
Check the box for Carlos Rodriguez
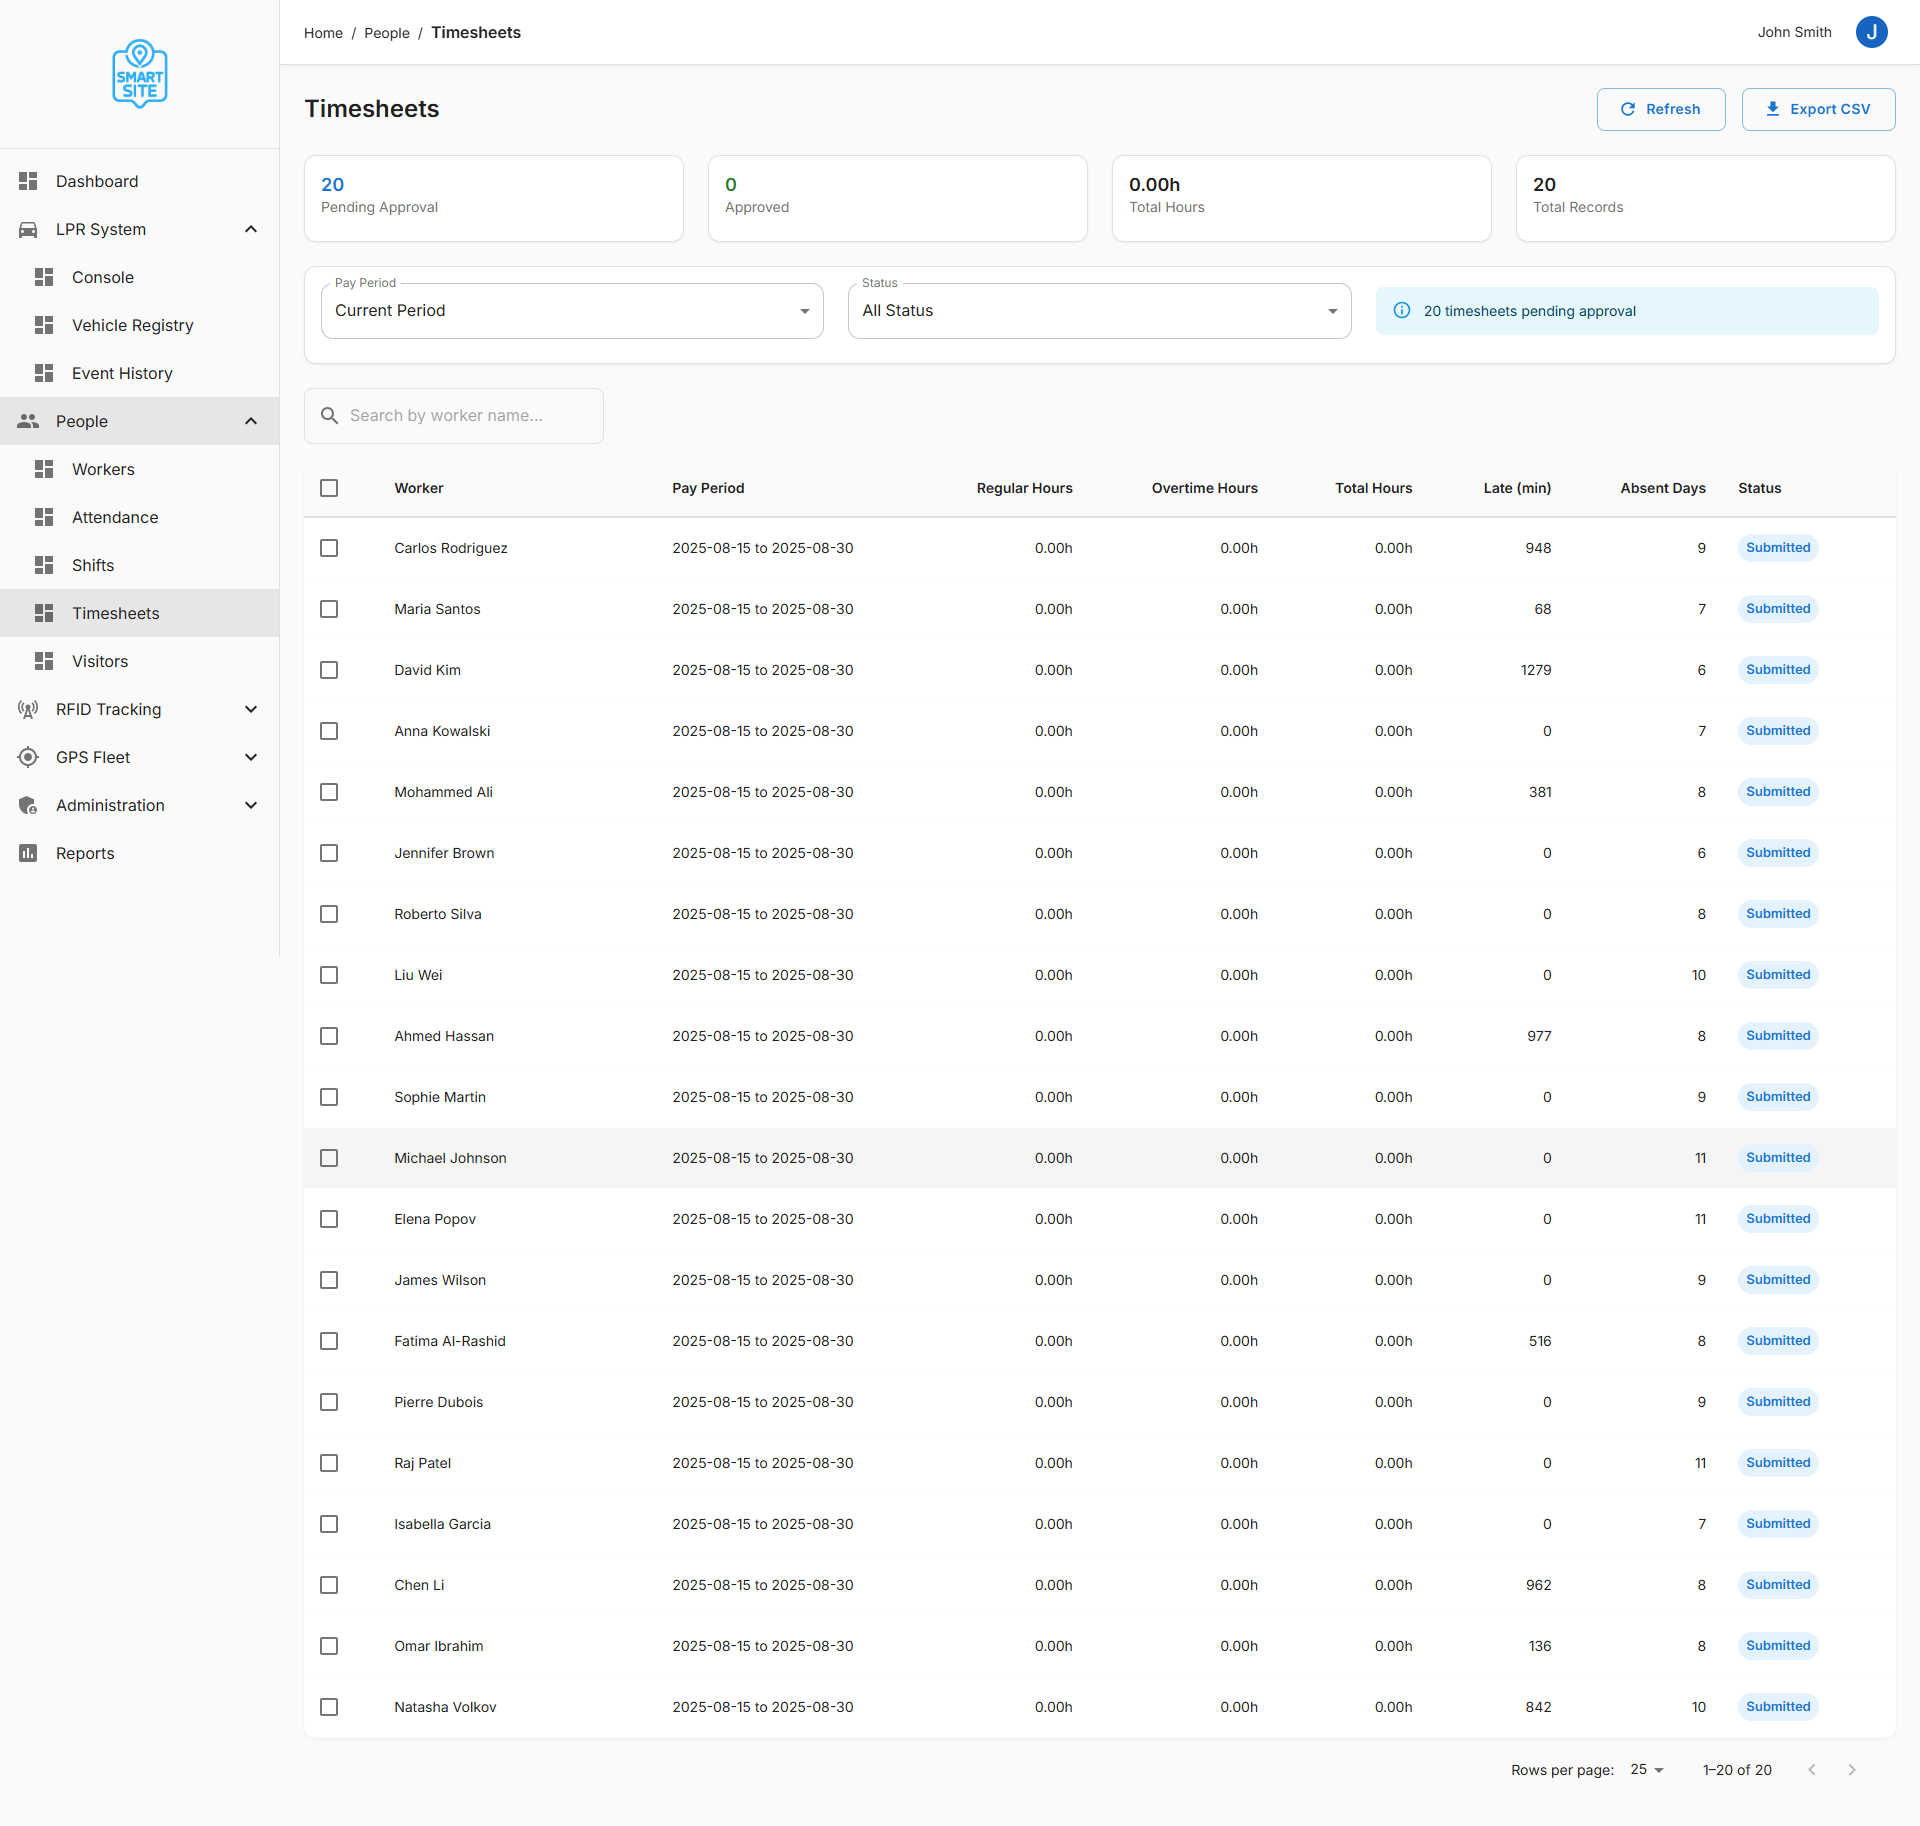point(329,548)
